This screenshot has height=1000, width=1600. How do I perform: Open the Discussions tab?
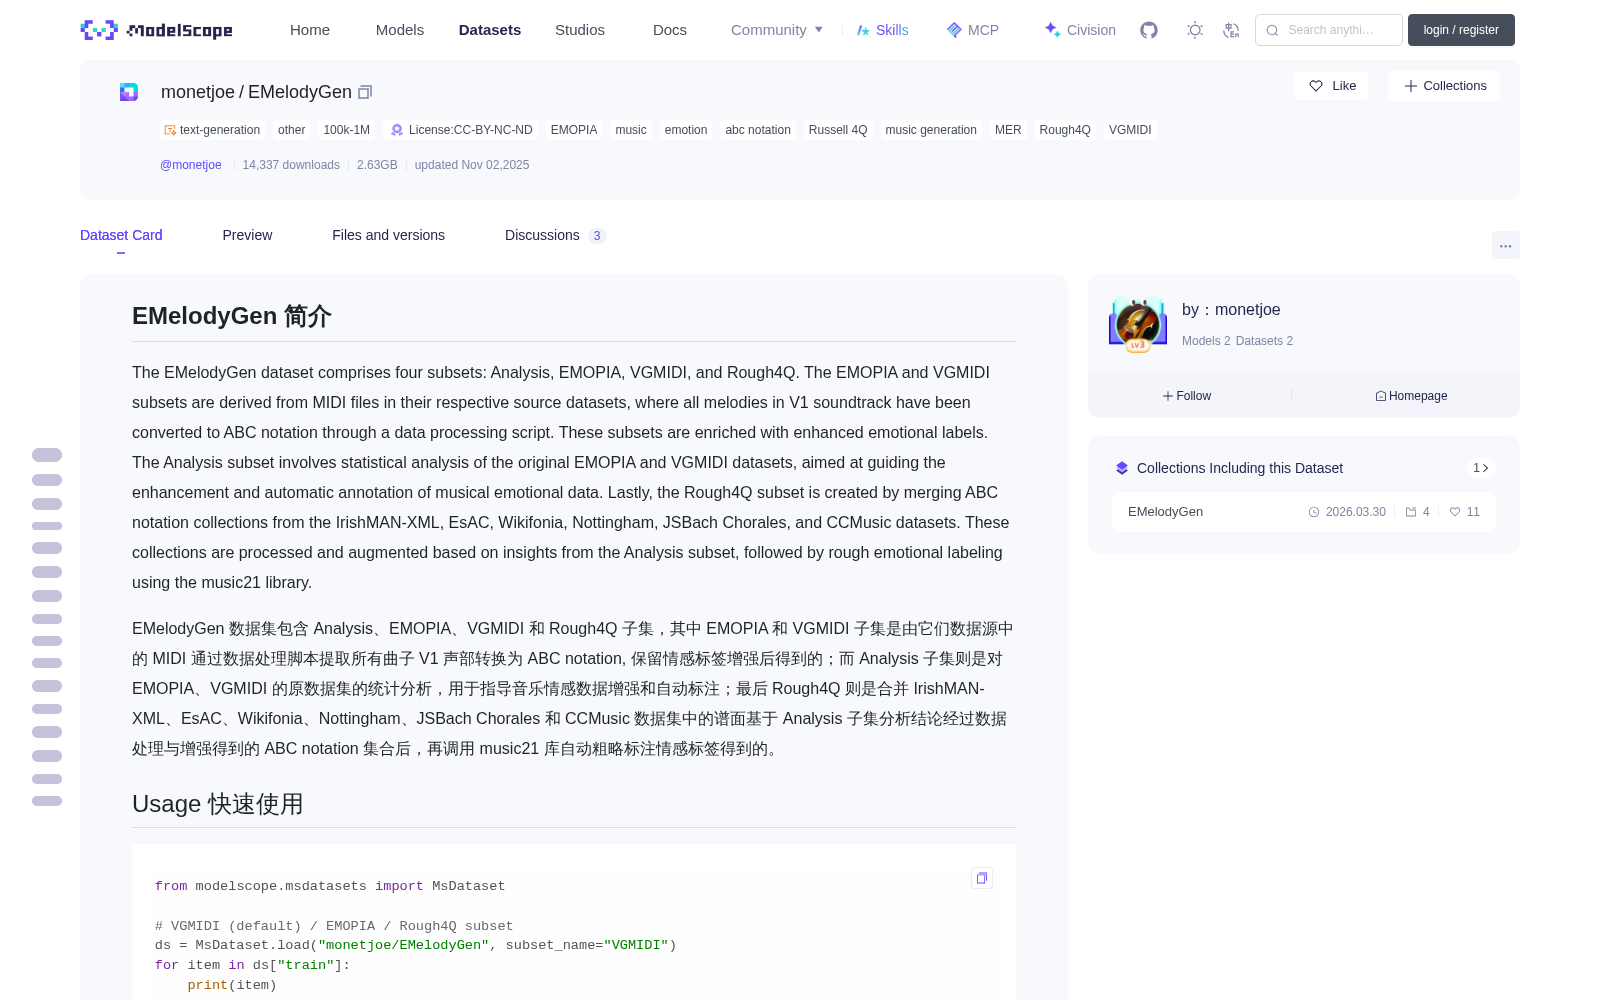[x=555, y=235]
